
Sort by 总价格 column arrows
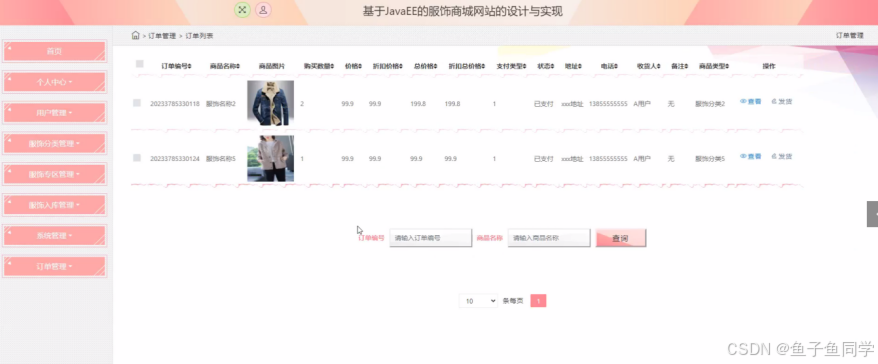(435, 66)
